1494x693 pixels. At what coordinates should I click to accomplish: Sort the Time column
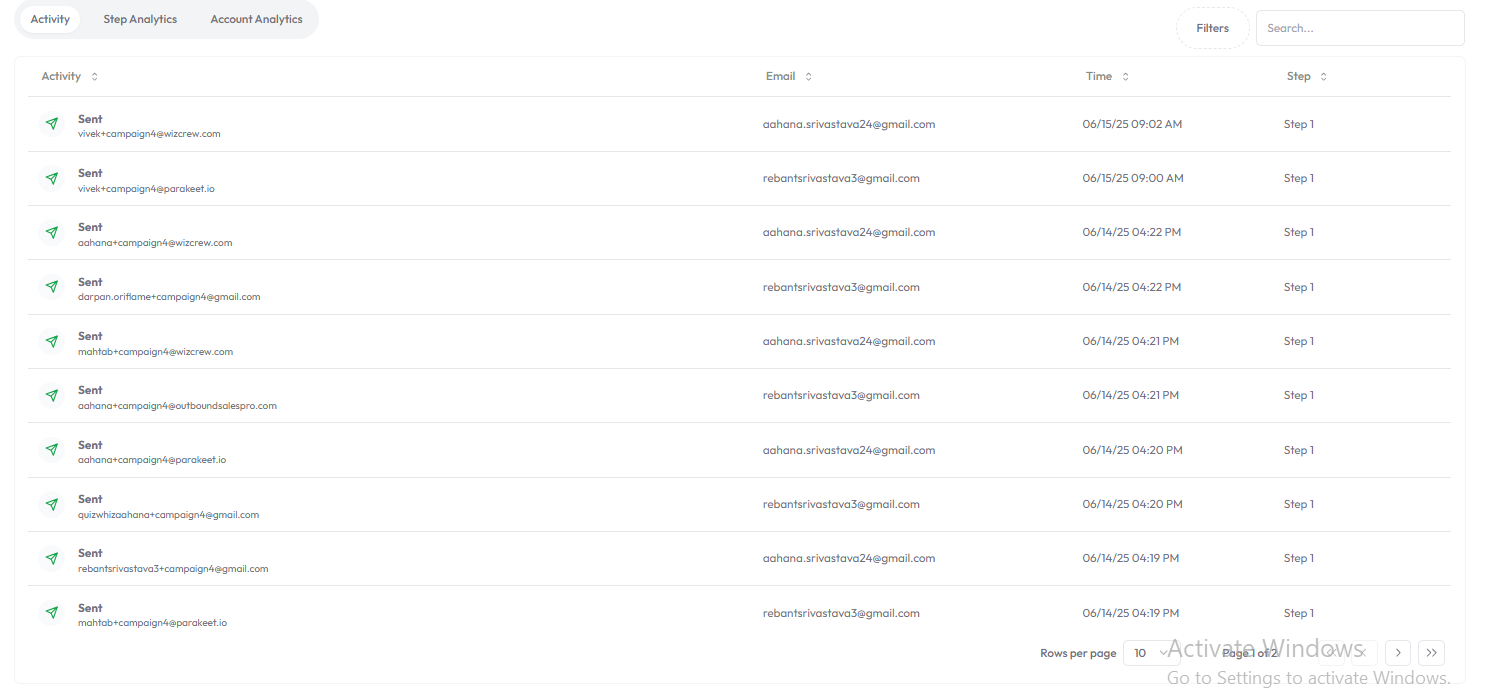tap(1125, 77)
